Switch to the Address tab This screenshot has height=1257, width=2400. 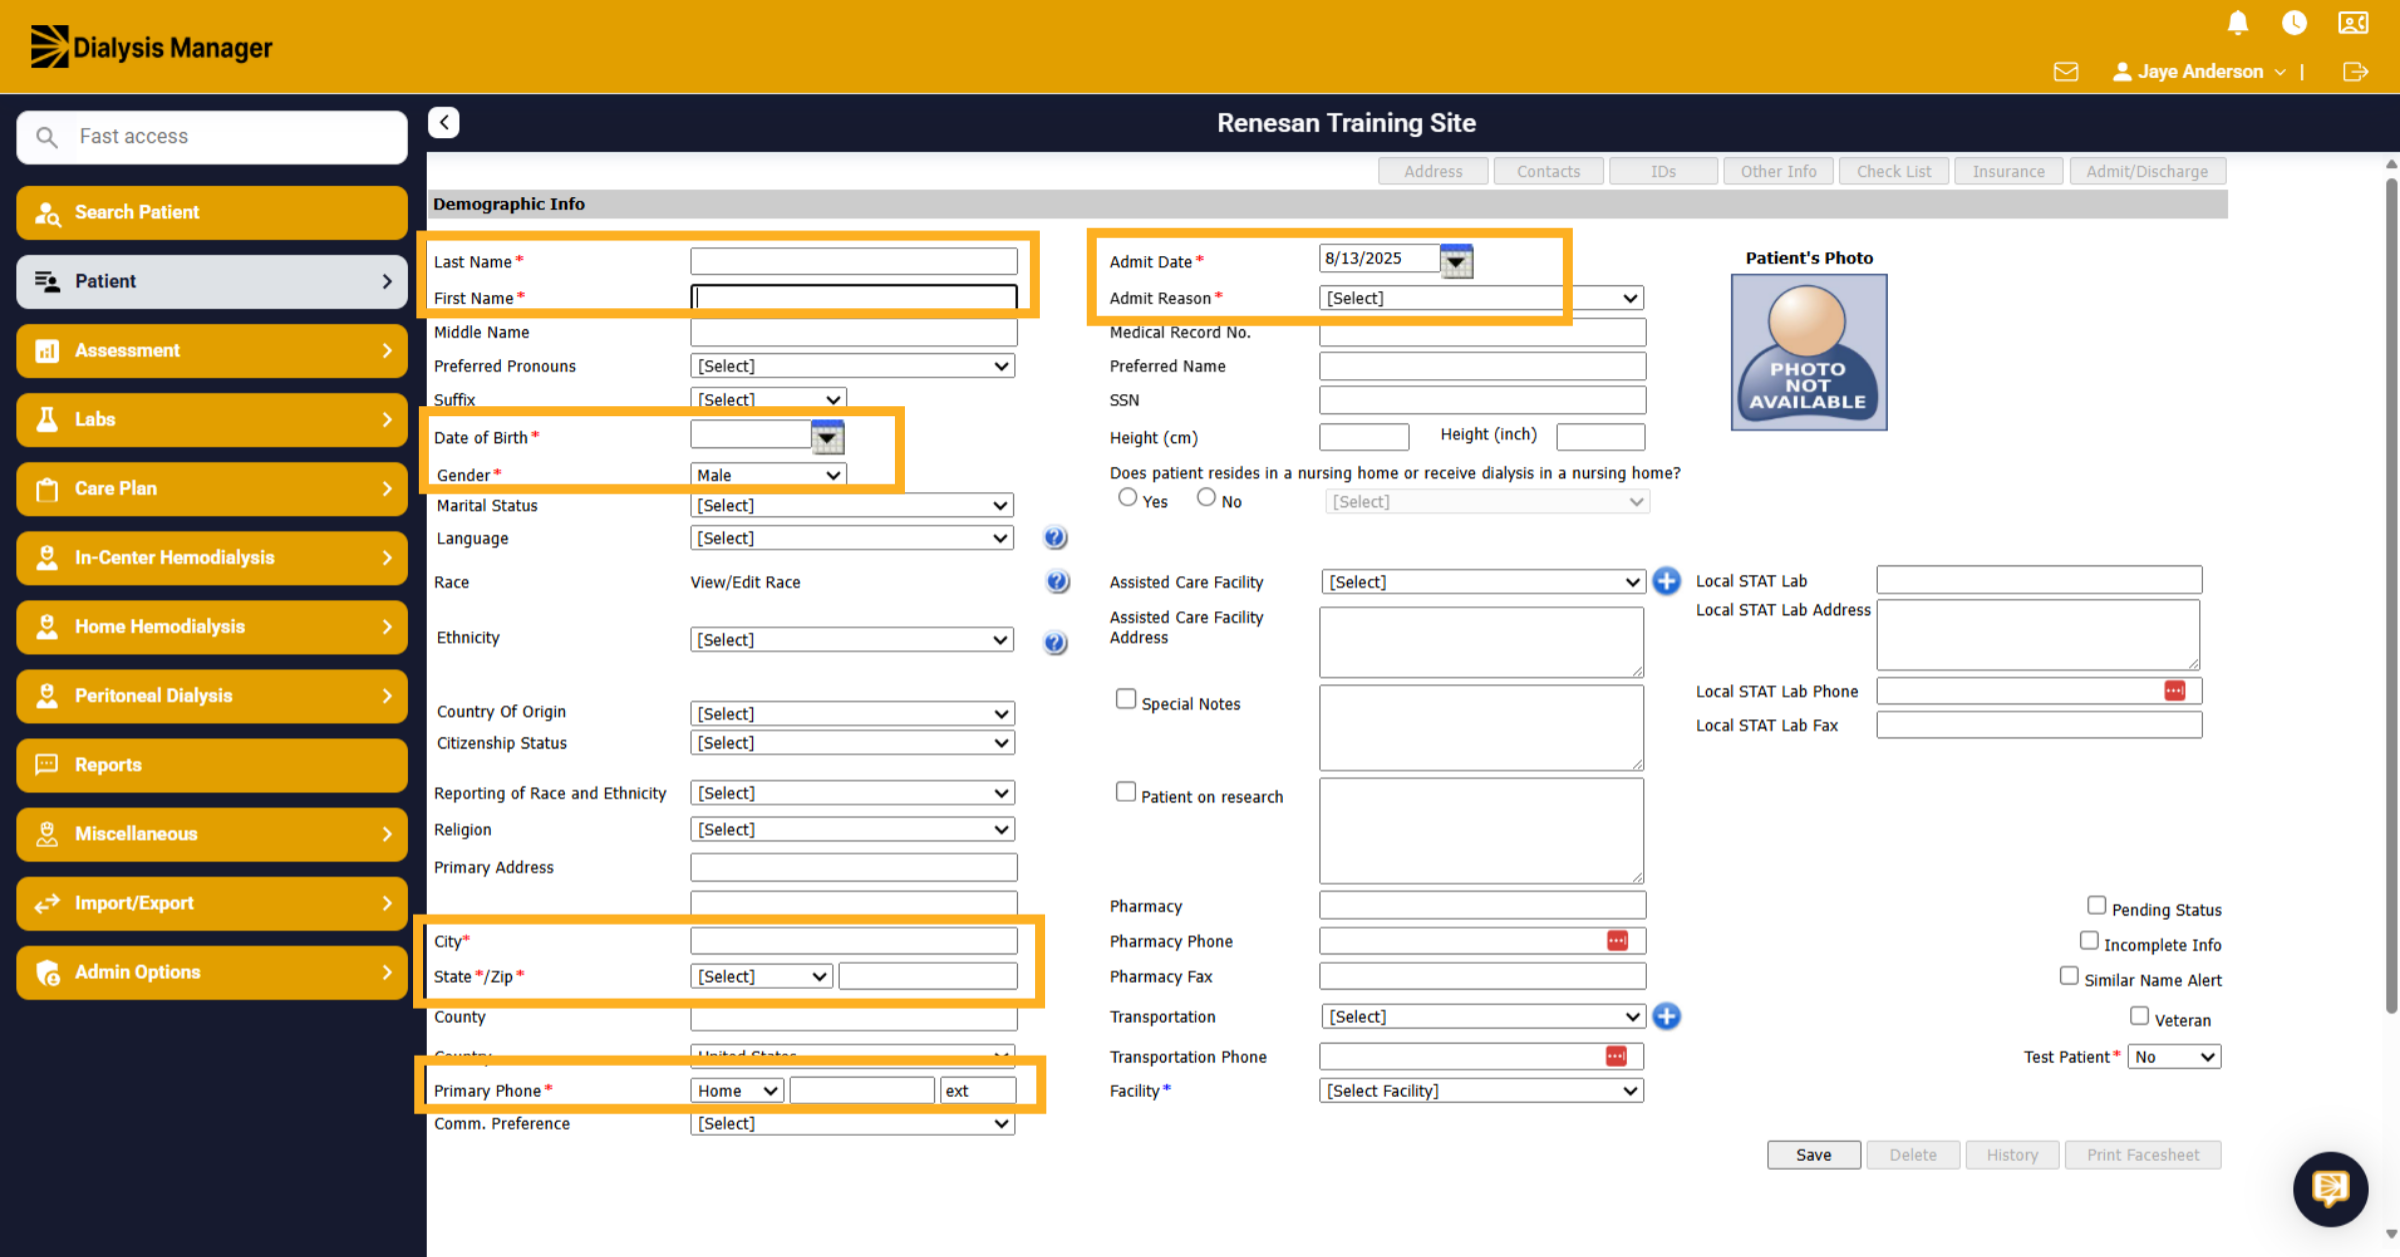click(1433, 171)
